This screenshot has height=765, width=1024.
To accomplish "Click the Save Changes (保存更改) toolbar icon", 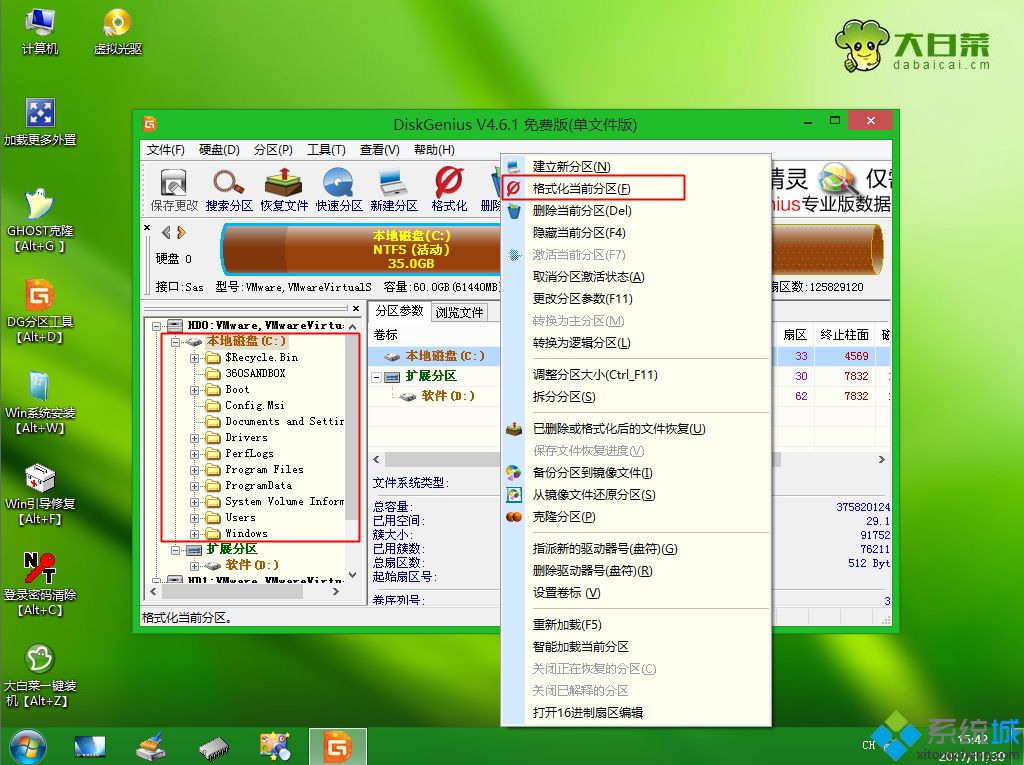I will tap(174, 189).
